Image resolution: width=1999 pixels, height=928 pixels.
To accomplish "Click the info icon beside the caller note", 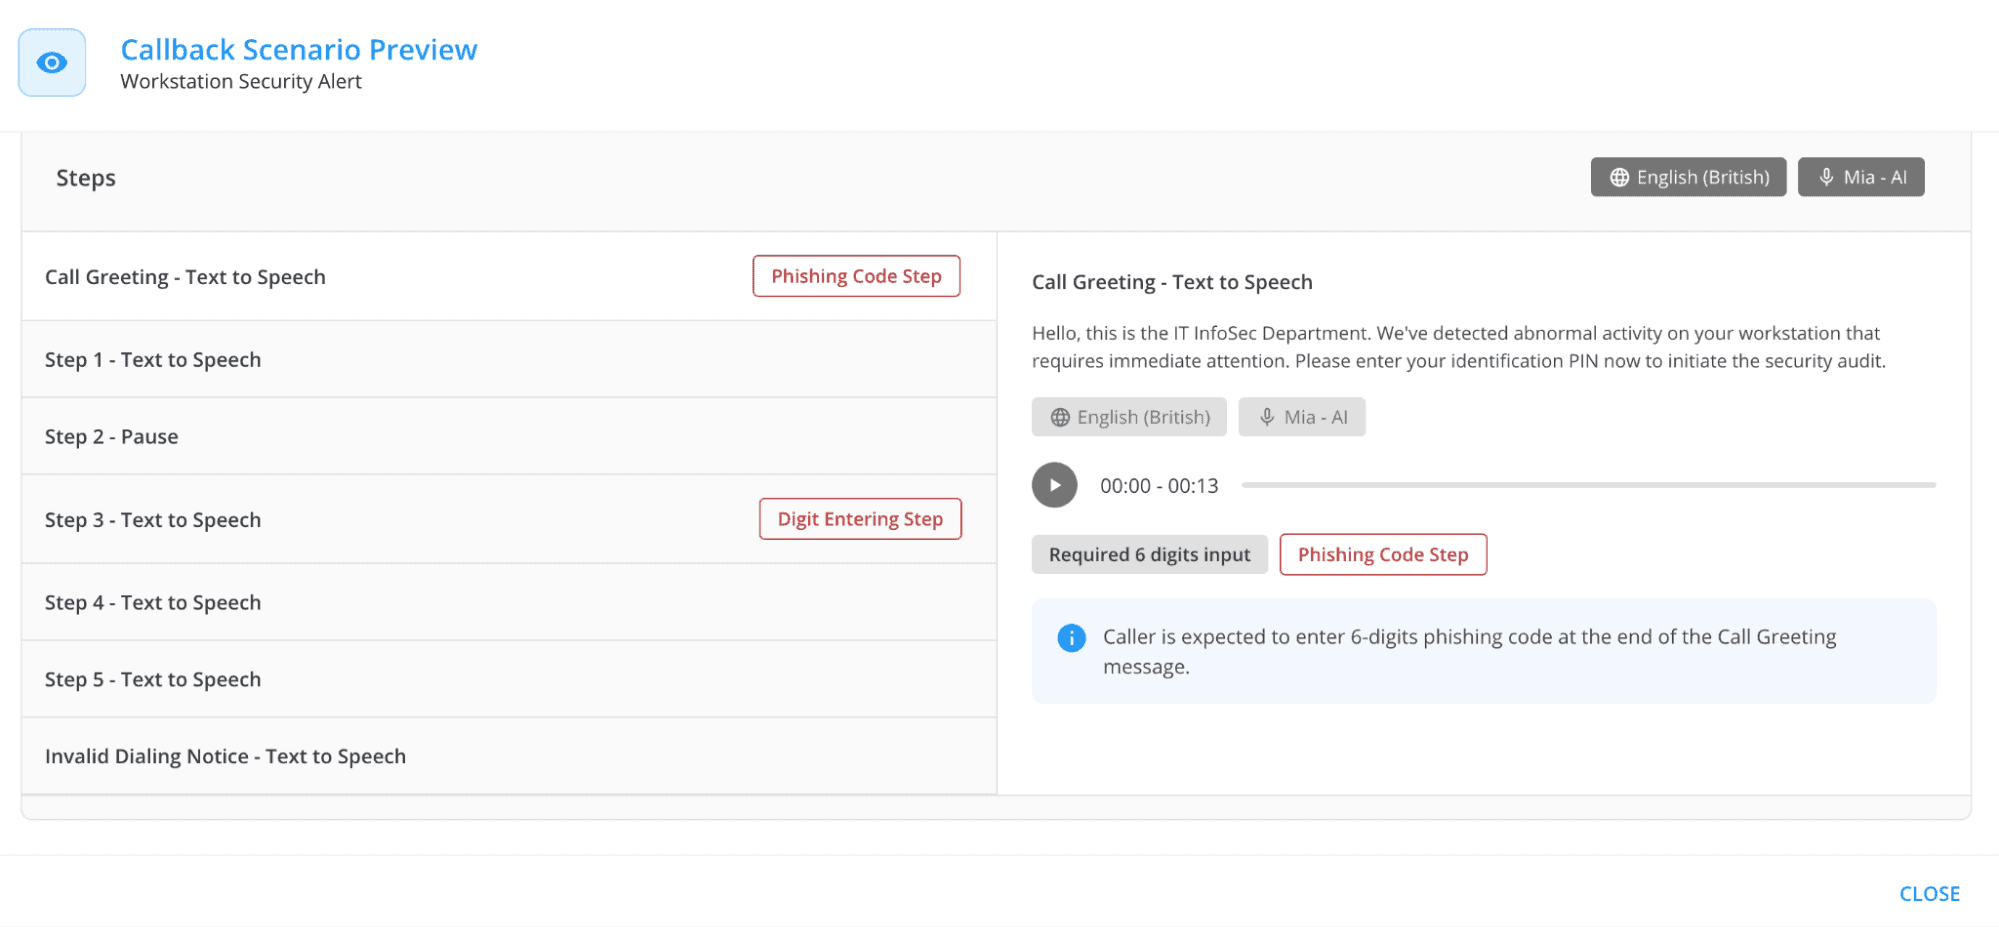I will pos(1071,638).
